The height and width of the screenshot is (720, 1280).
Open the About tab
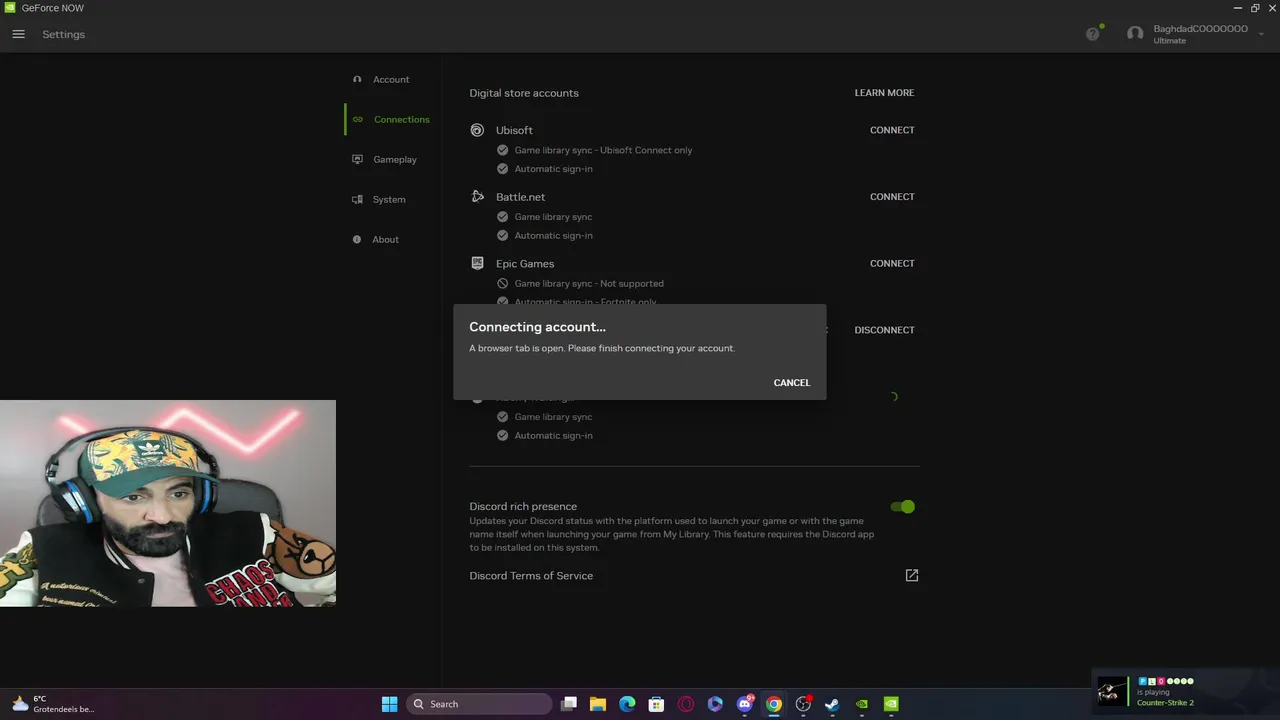(x=385, y=239)
